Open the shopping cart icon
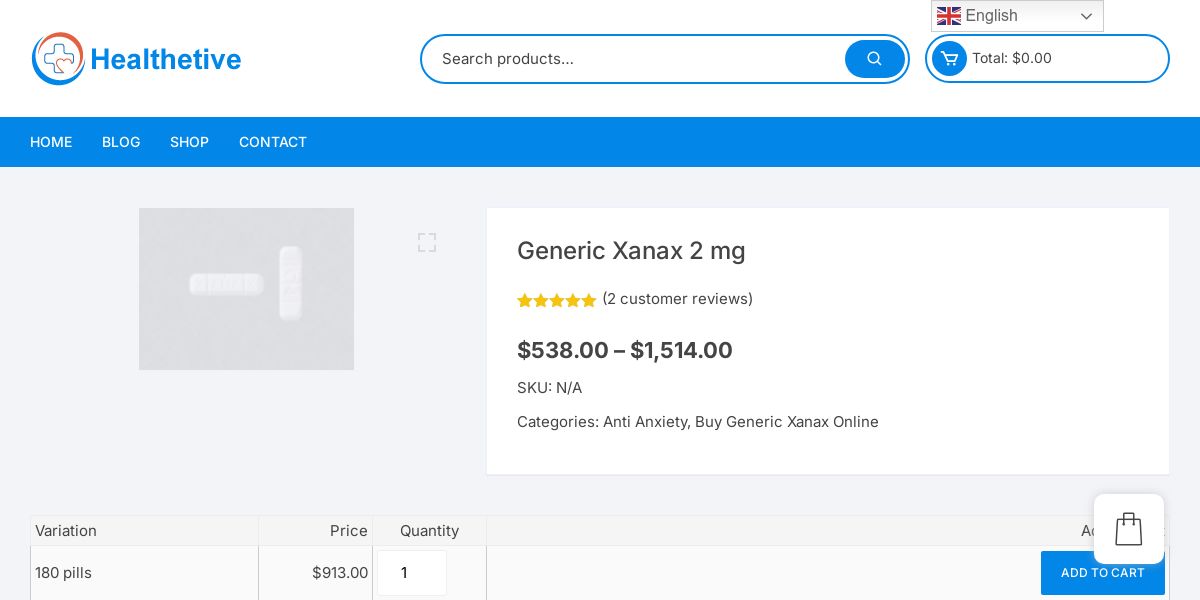 (x=949, y=58)
